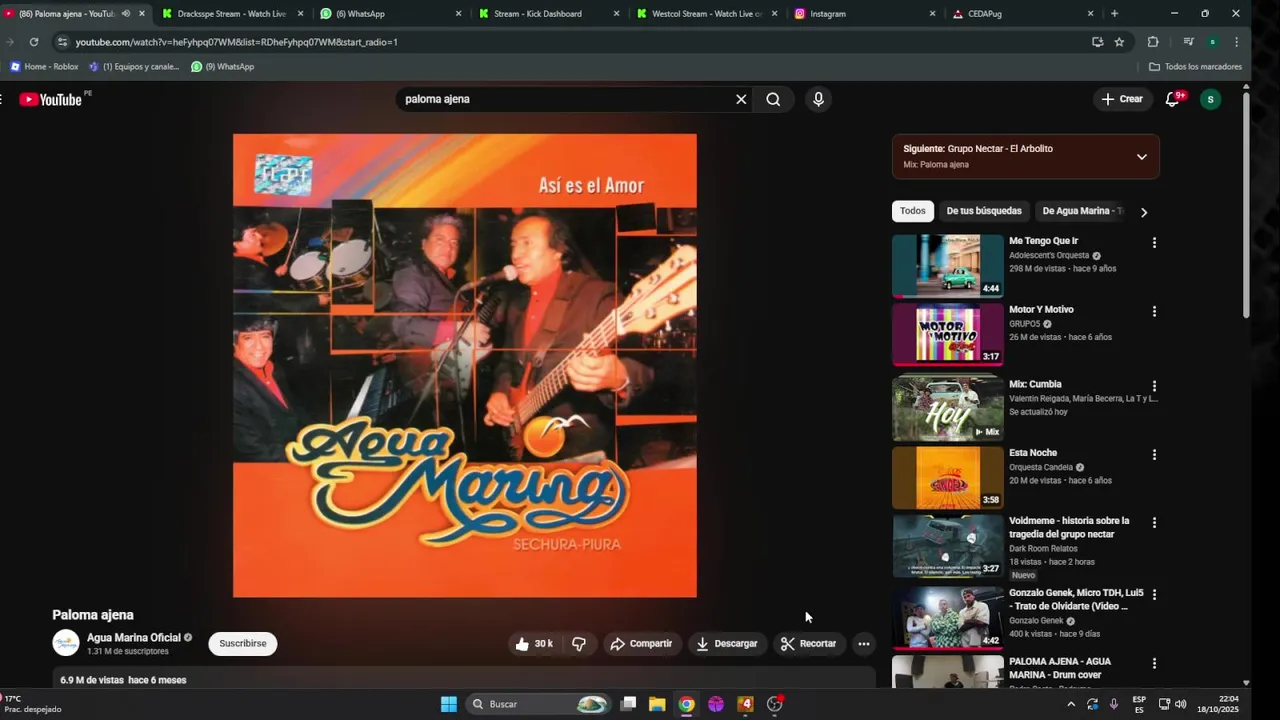Image resolution: width=1280 pixels, height=720 pixels.
Task: Install app icon in the address bar
Action: [x=1097, y=42]
